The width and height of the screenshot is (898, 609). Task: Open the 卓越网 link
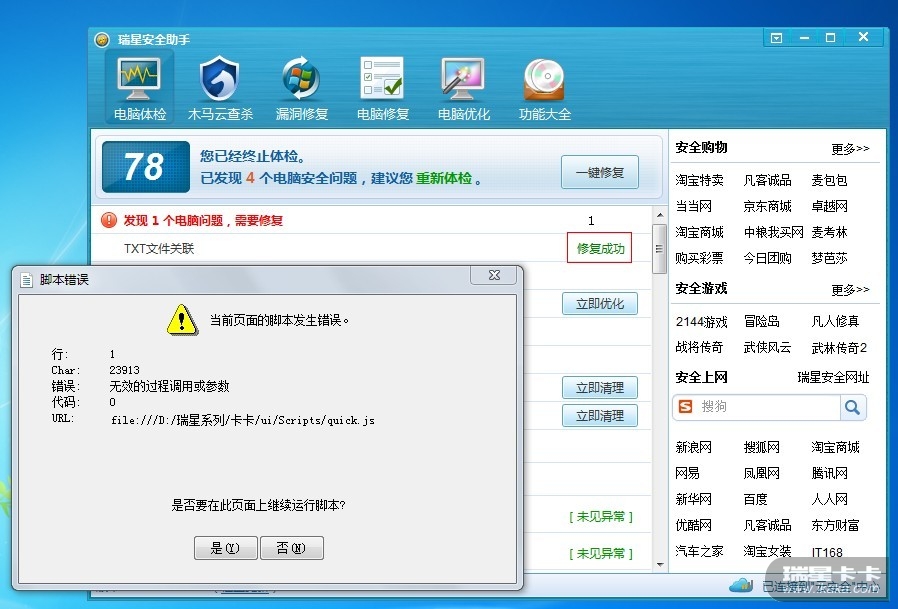click(x=829, y=206)
